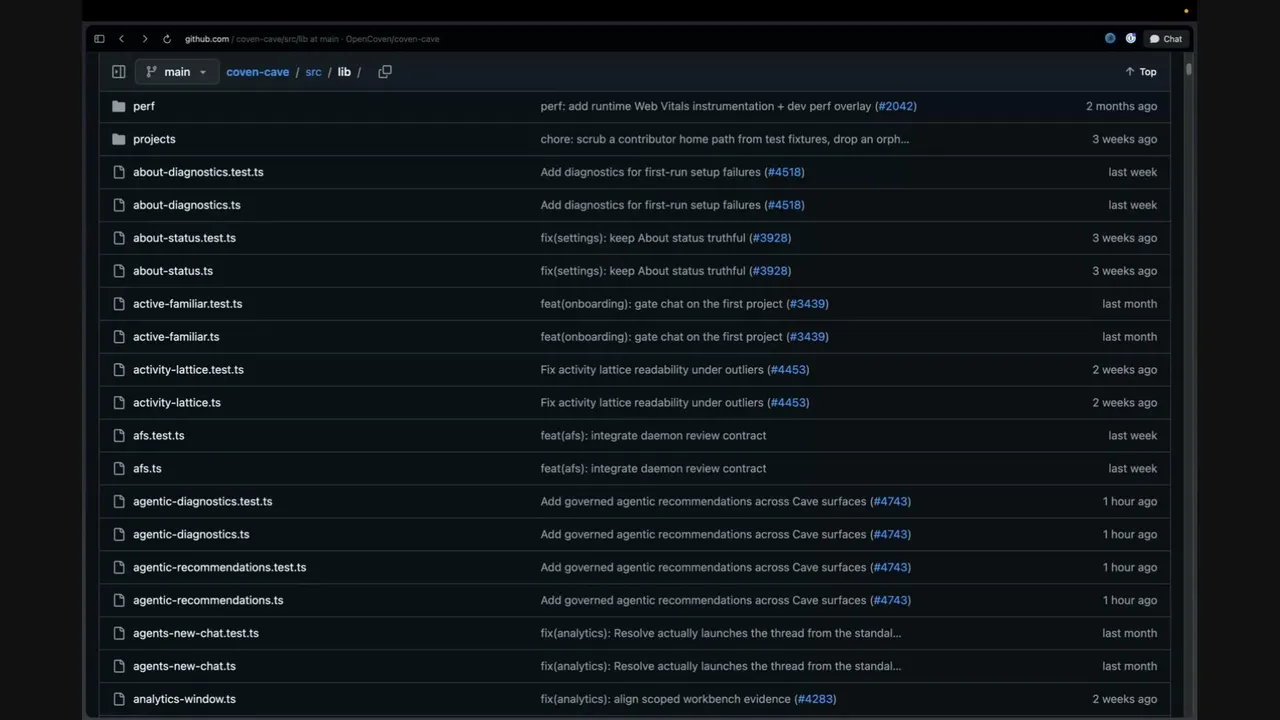Screen dimensions: 1280x720
Task: Open PR #3928 link in about-status.ts row
Action: (x=770, y=271)
